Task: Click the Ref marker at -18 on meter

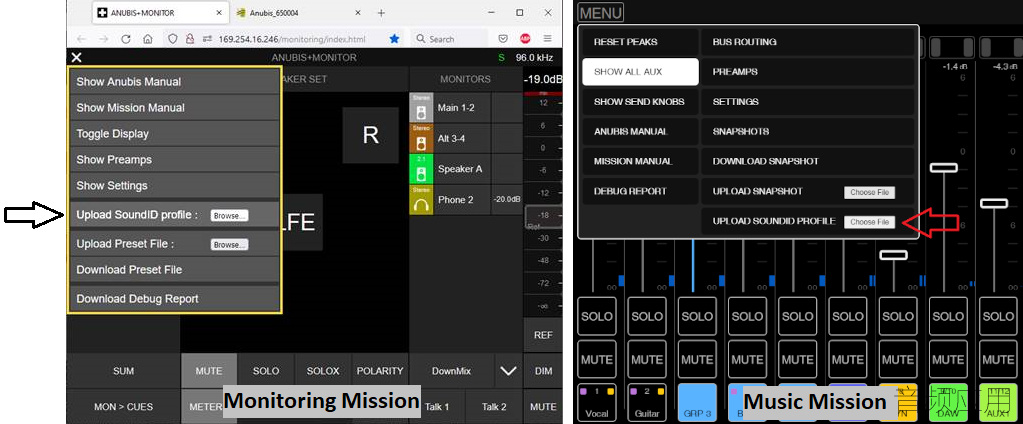Action: [x=543, y=217]
